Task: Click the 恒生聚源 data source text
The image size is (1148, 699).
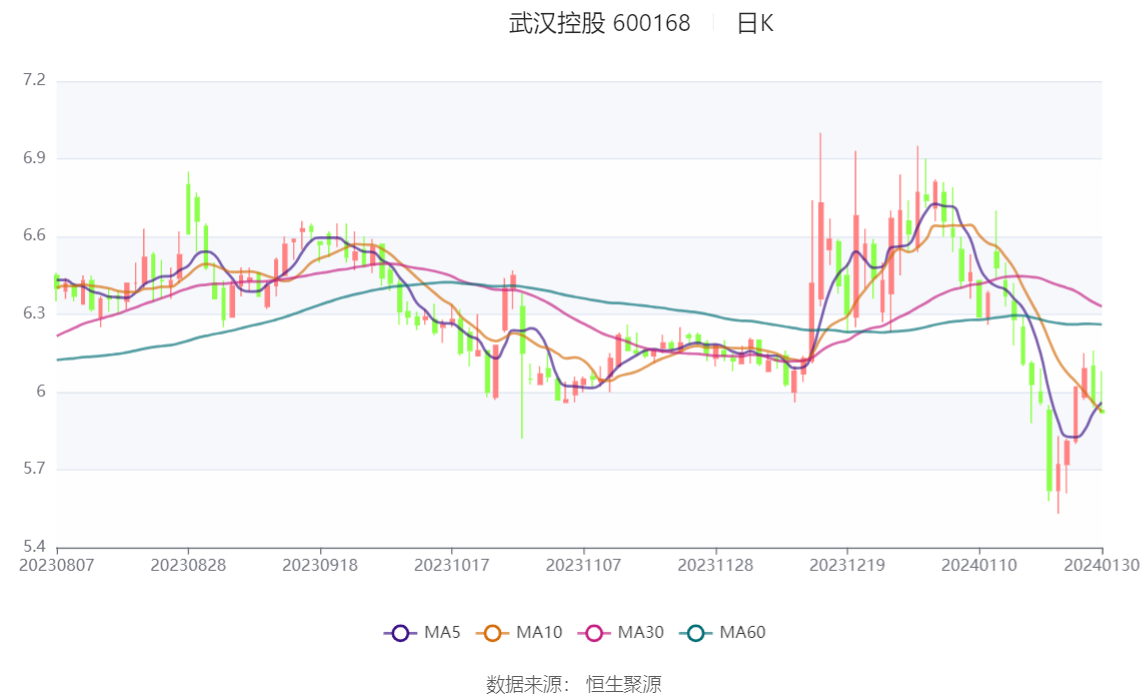Action: [x=624, y=685]
